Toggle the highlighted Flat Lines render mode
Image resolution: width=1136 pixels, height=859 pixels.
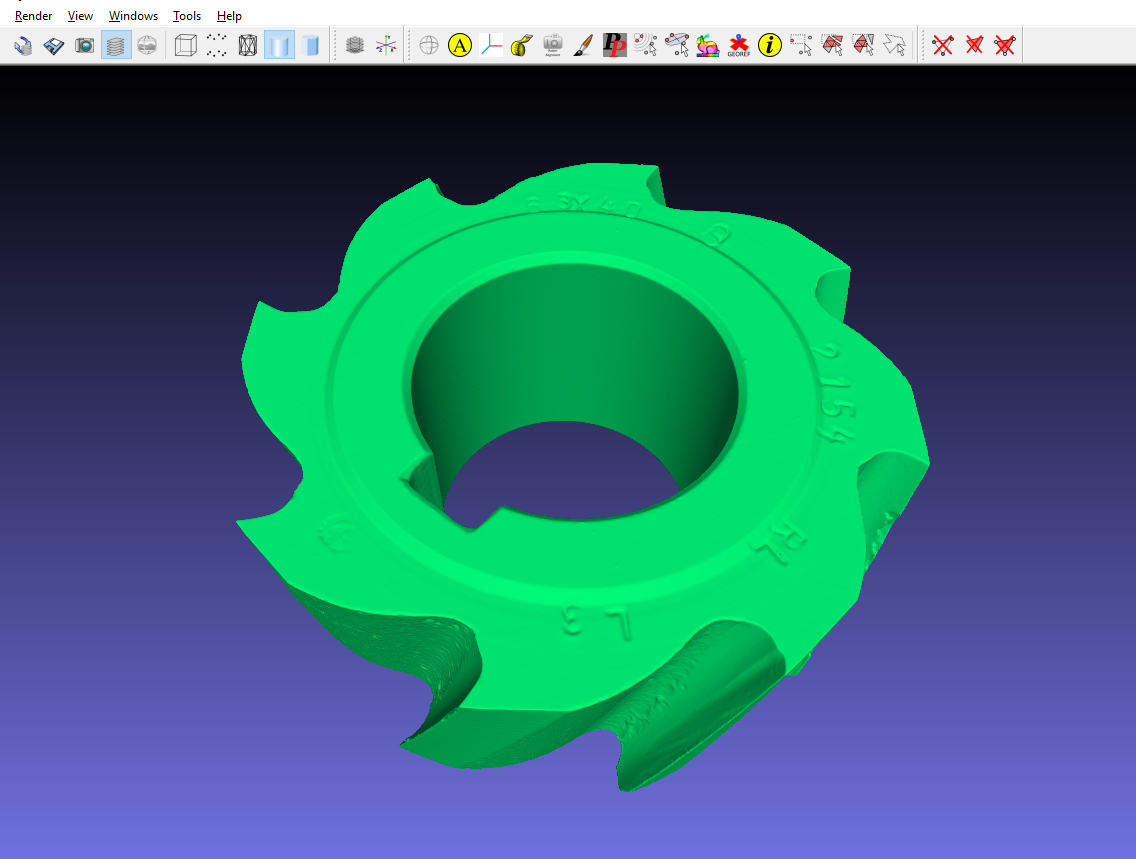click(279, 45)
